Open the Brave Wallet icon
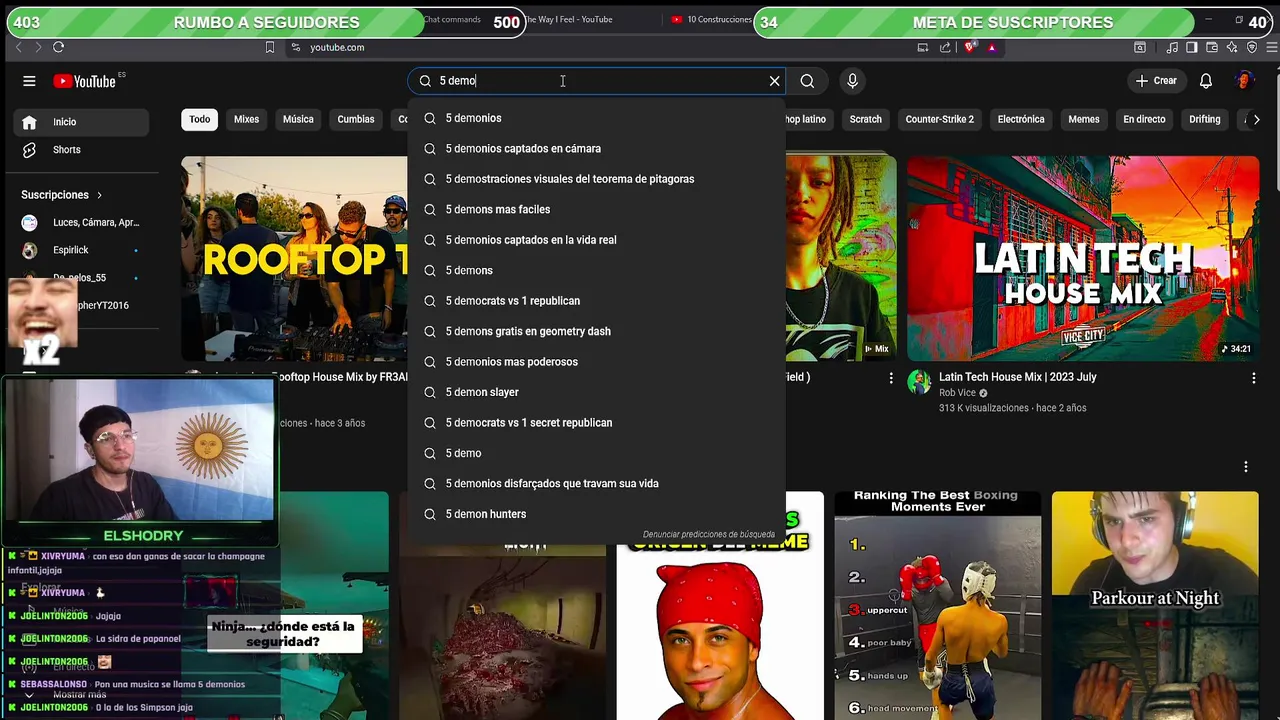The height and width of the screenshot is (720, 1280). (1211, 47)
